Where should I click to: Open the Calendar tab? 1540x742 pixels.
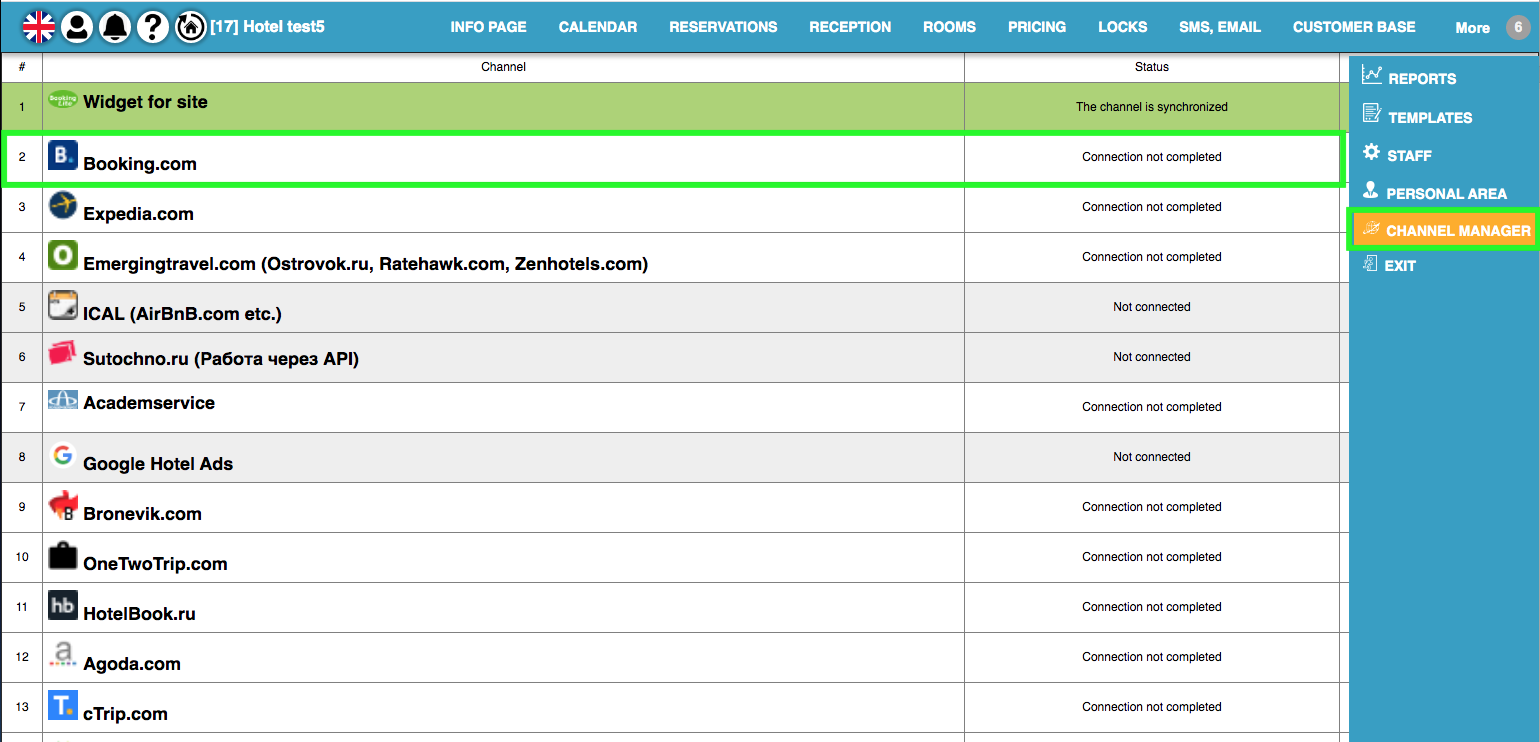597,27
